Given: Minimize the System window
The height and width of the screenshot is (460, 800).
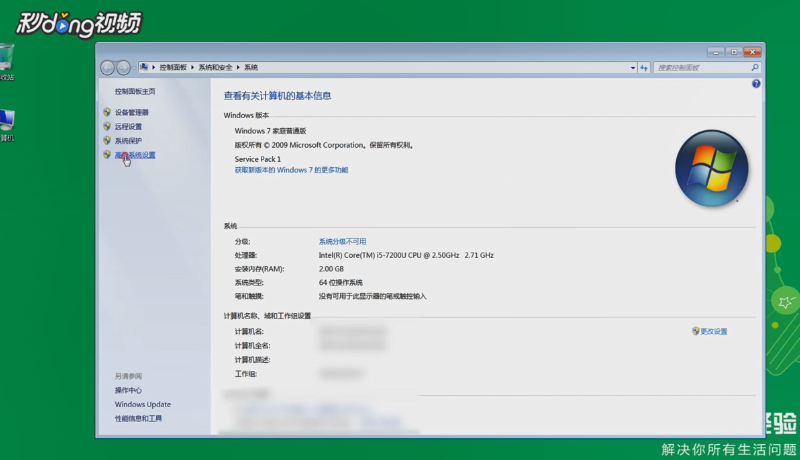Looking at the screenshot, I should (715, 52).
